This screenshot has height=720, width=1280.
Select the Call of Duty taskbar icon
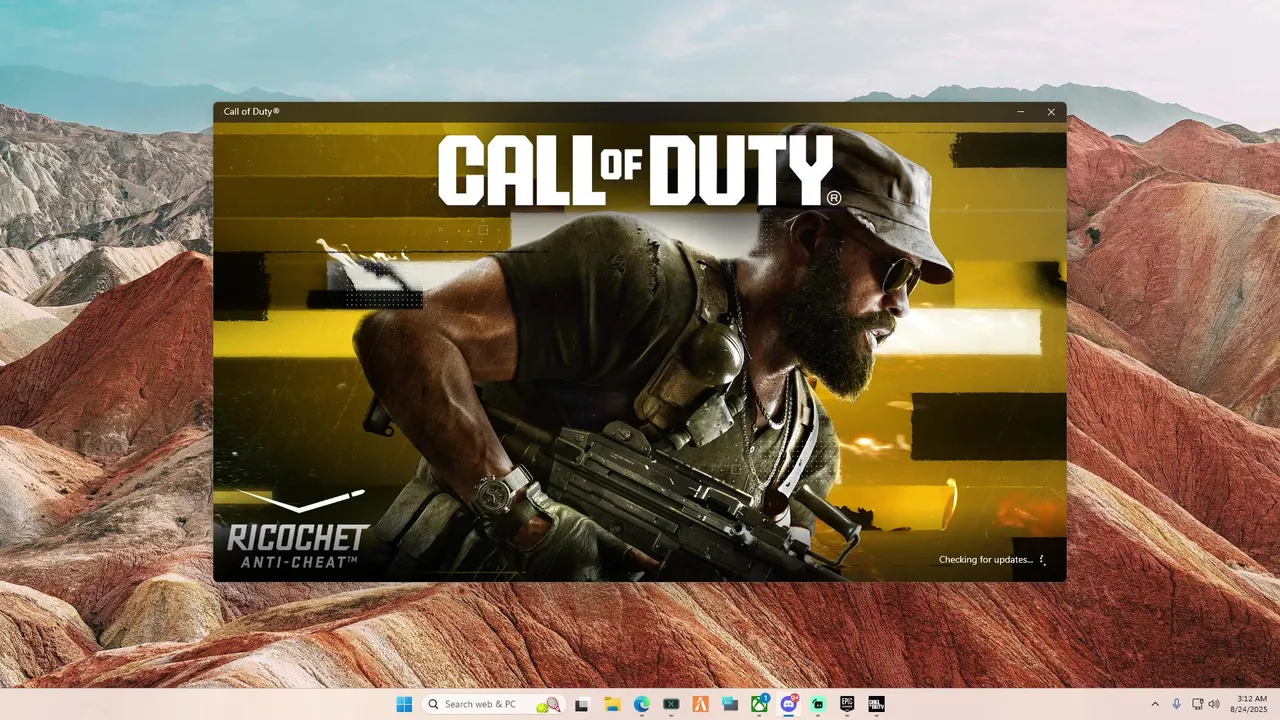(877, 704)
